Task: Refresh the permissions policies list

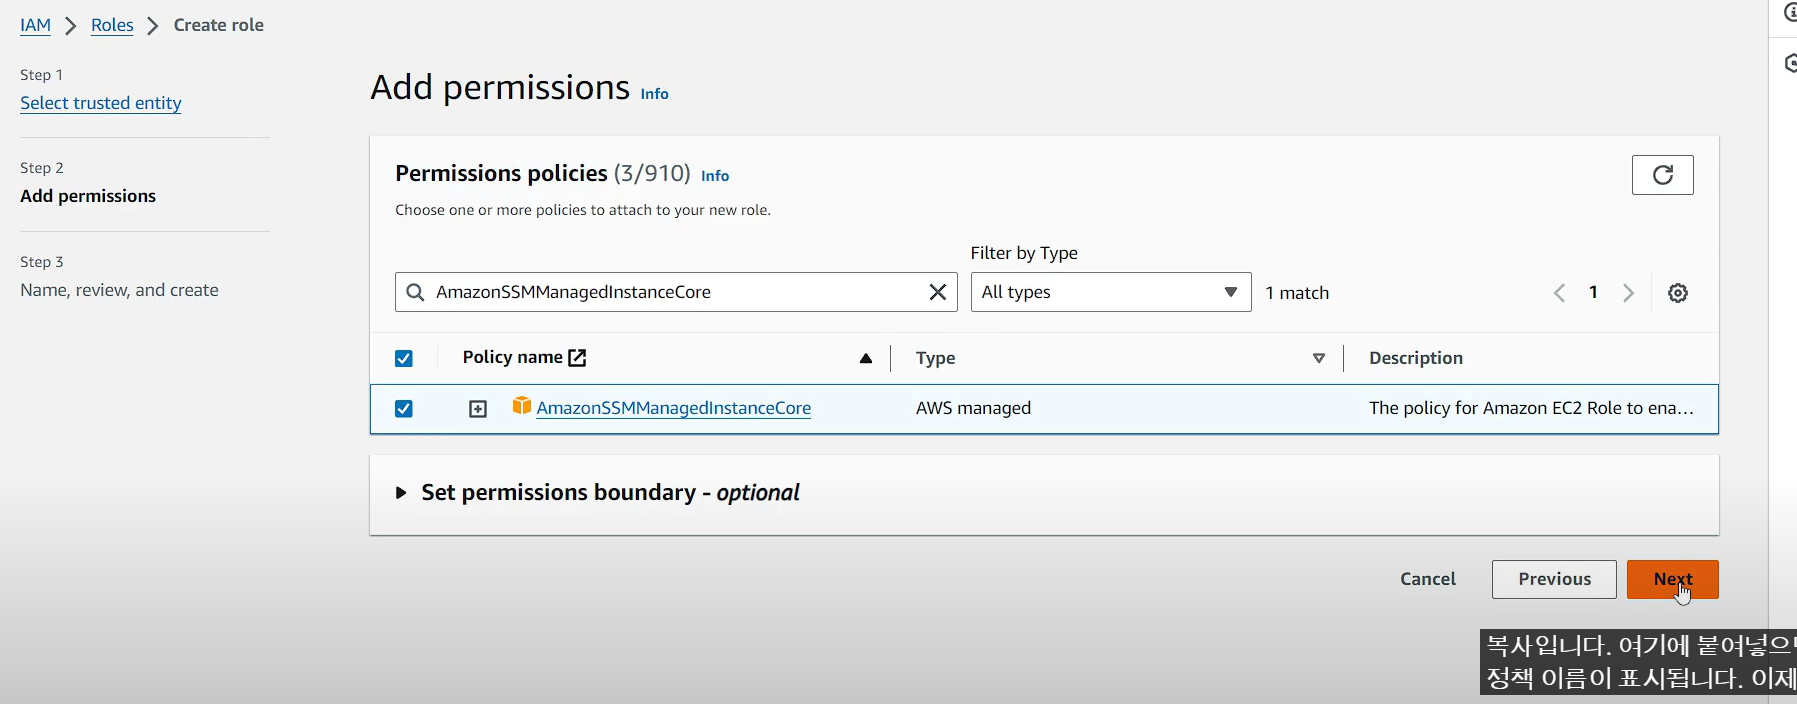Action: pyautogui.click(x=1662, y=175)
